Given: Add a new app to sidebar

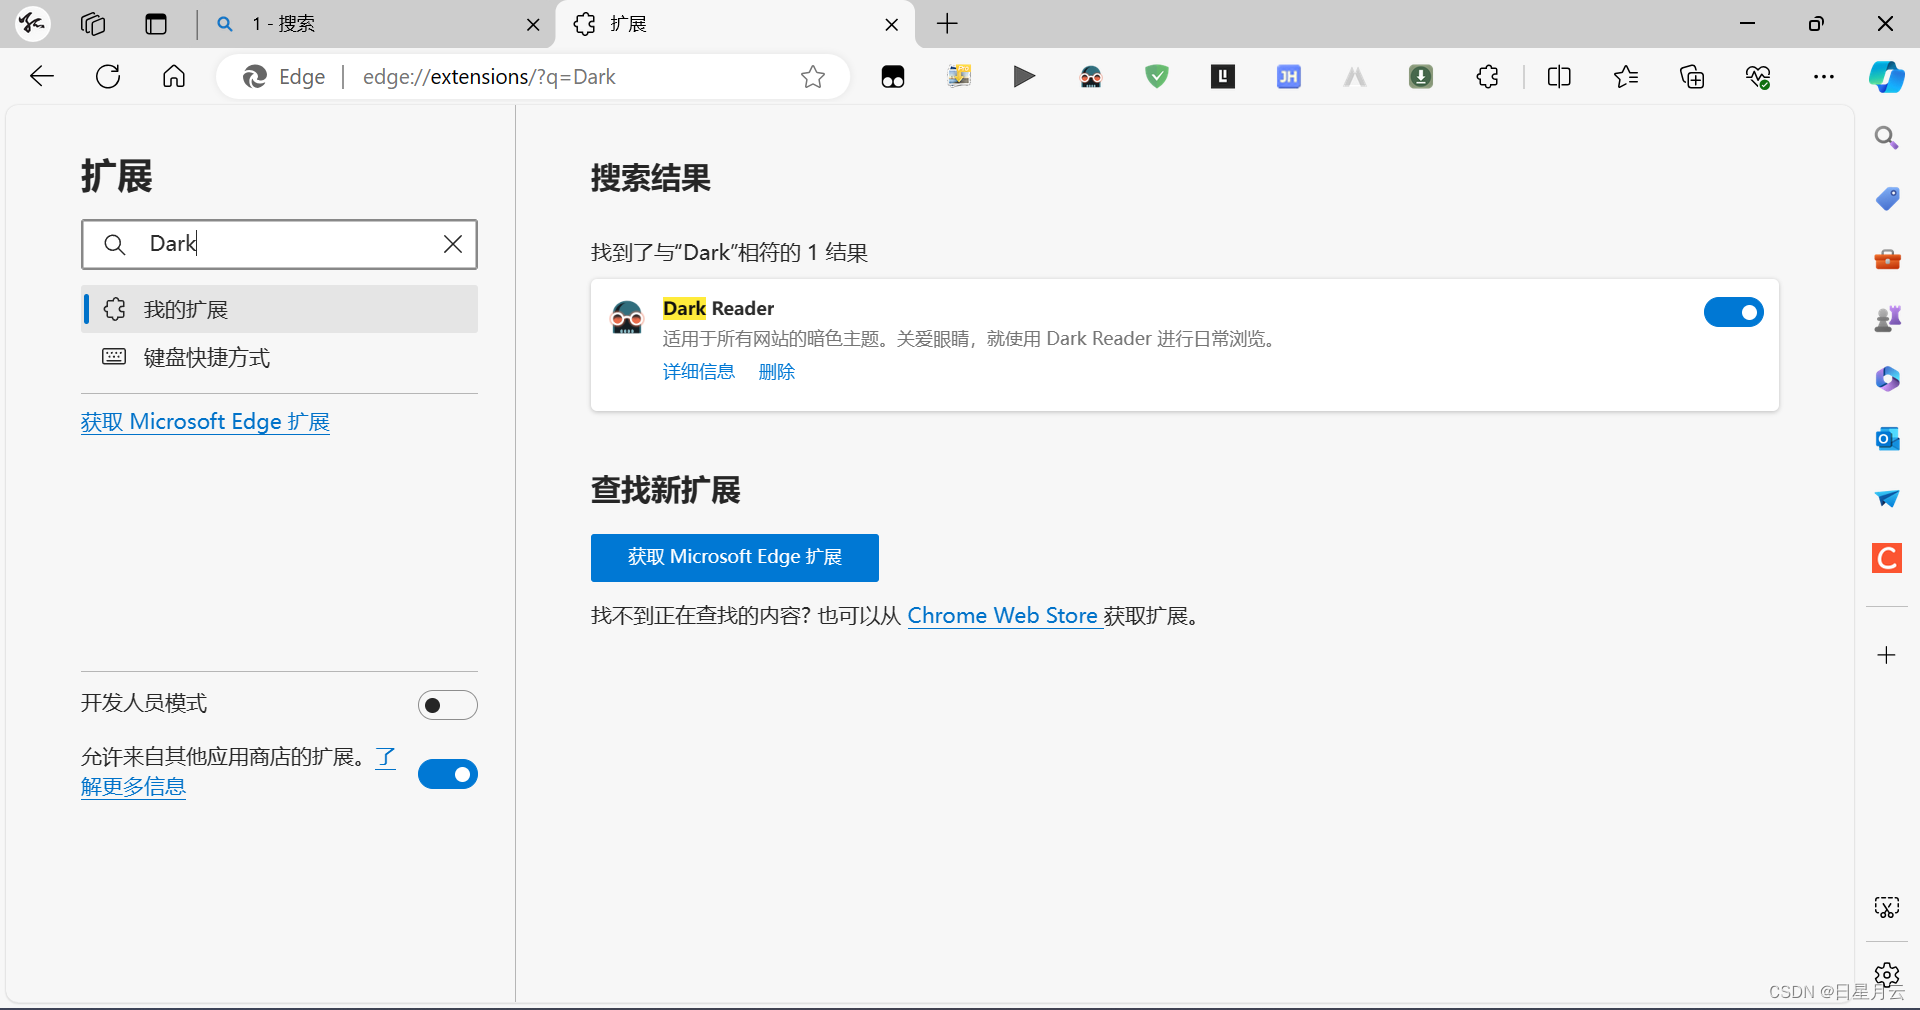Looking at the screenshot, I should [x=1887, y=655].
